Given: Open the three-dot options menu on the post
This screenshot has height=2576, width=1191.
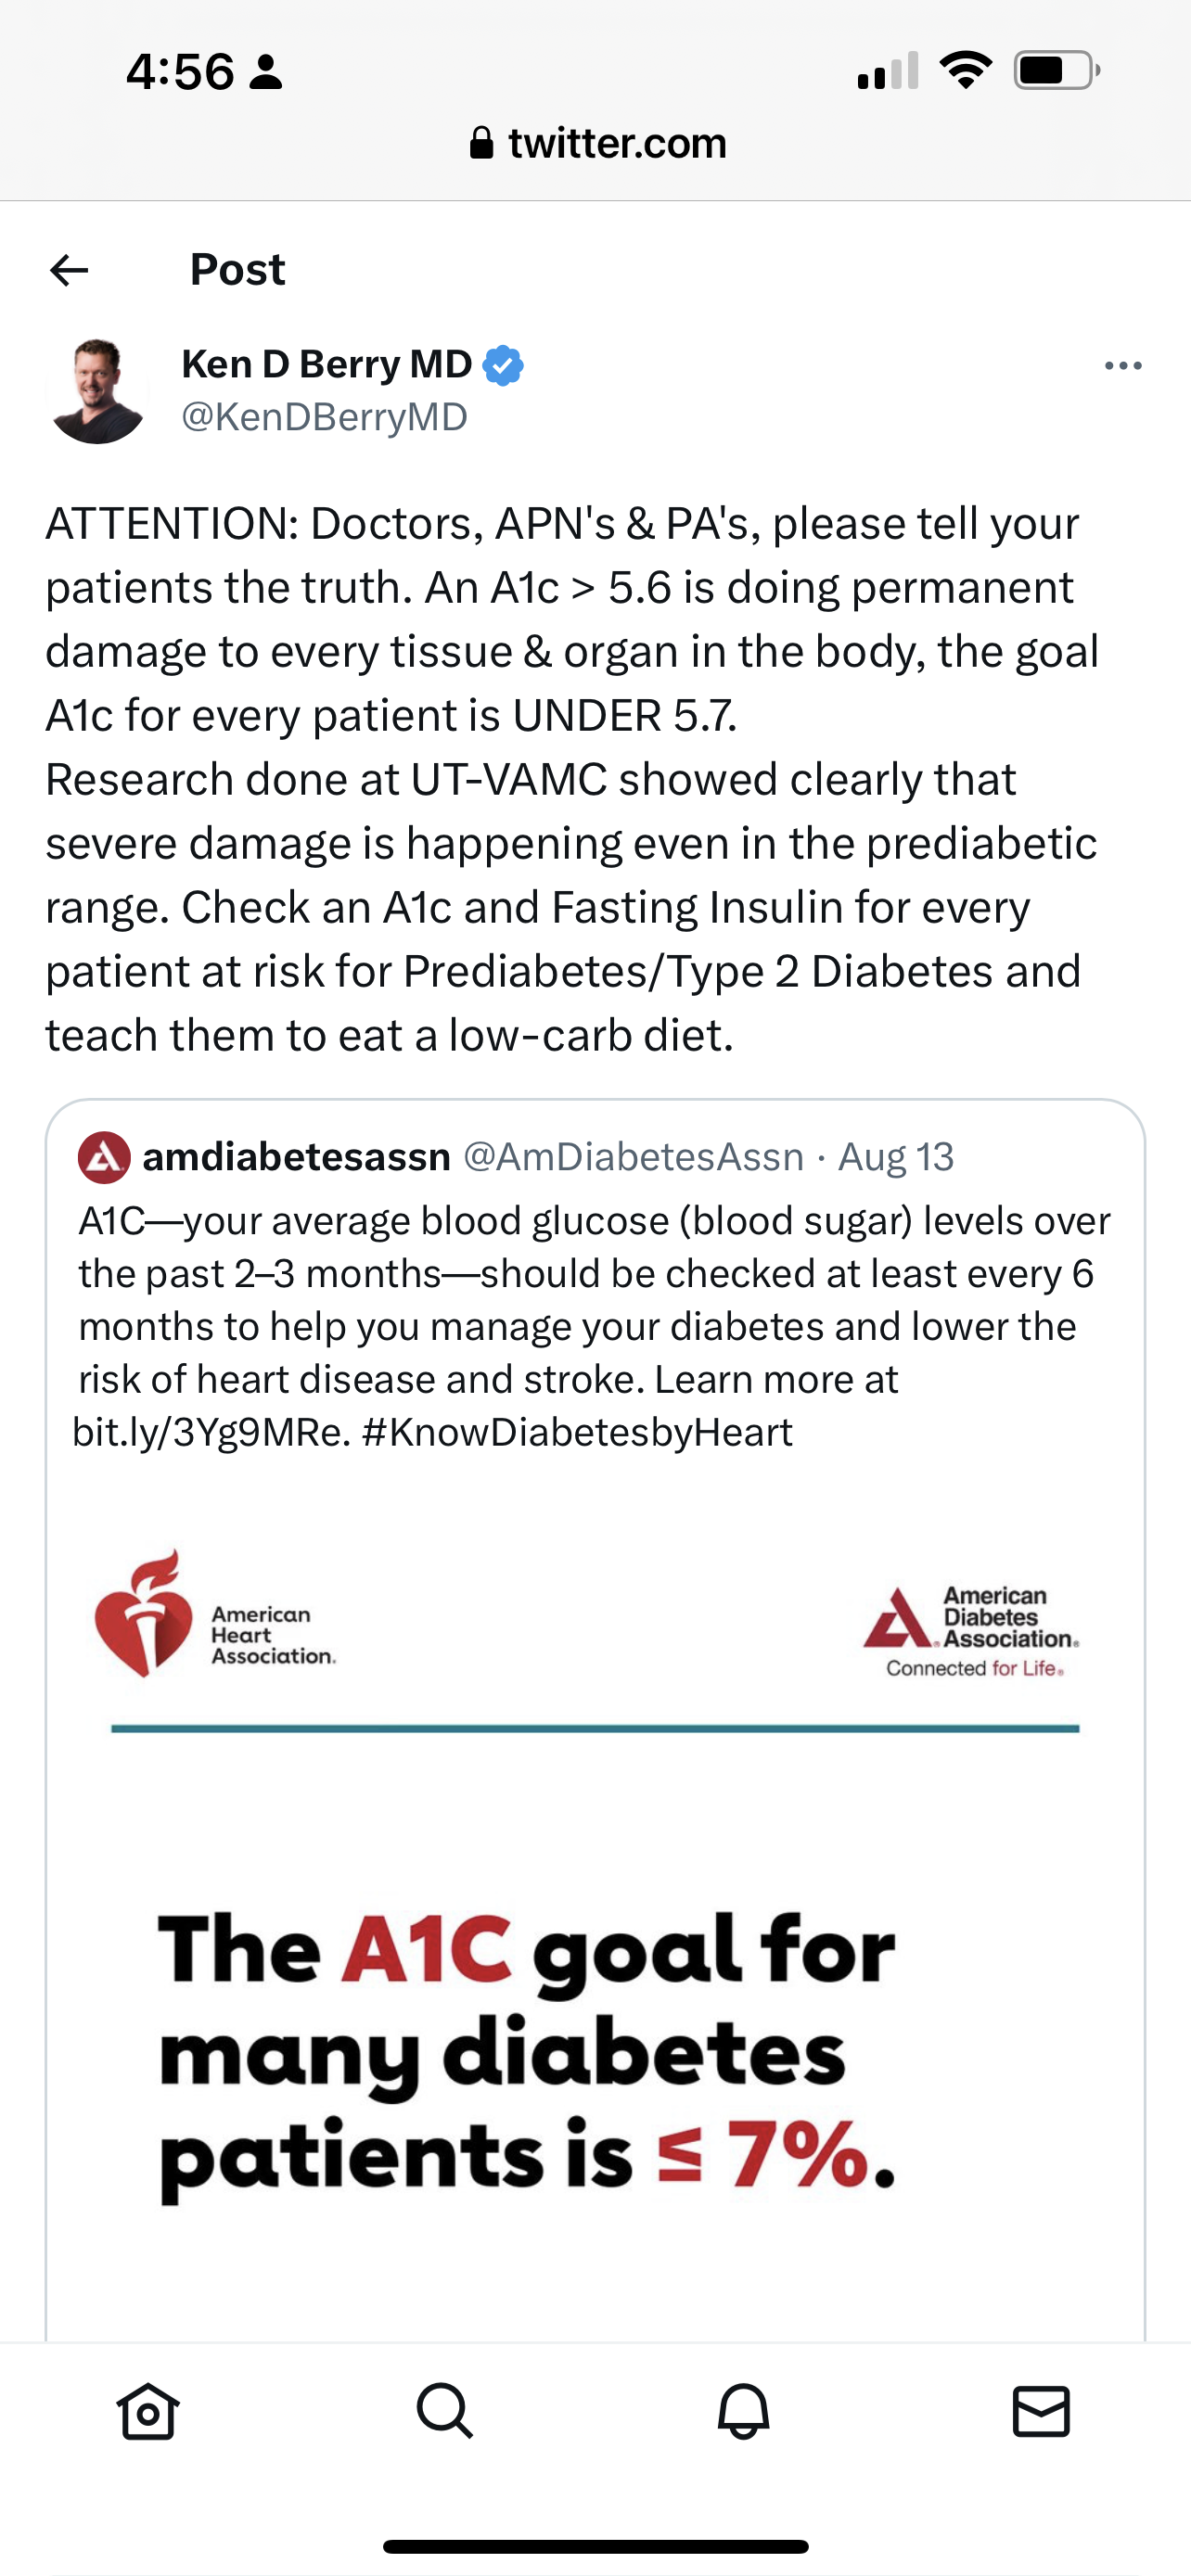Looking at the screenshot, I should 1124,364.
